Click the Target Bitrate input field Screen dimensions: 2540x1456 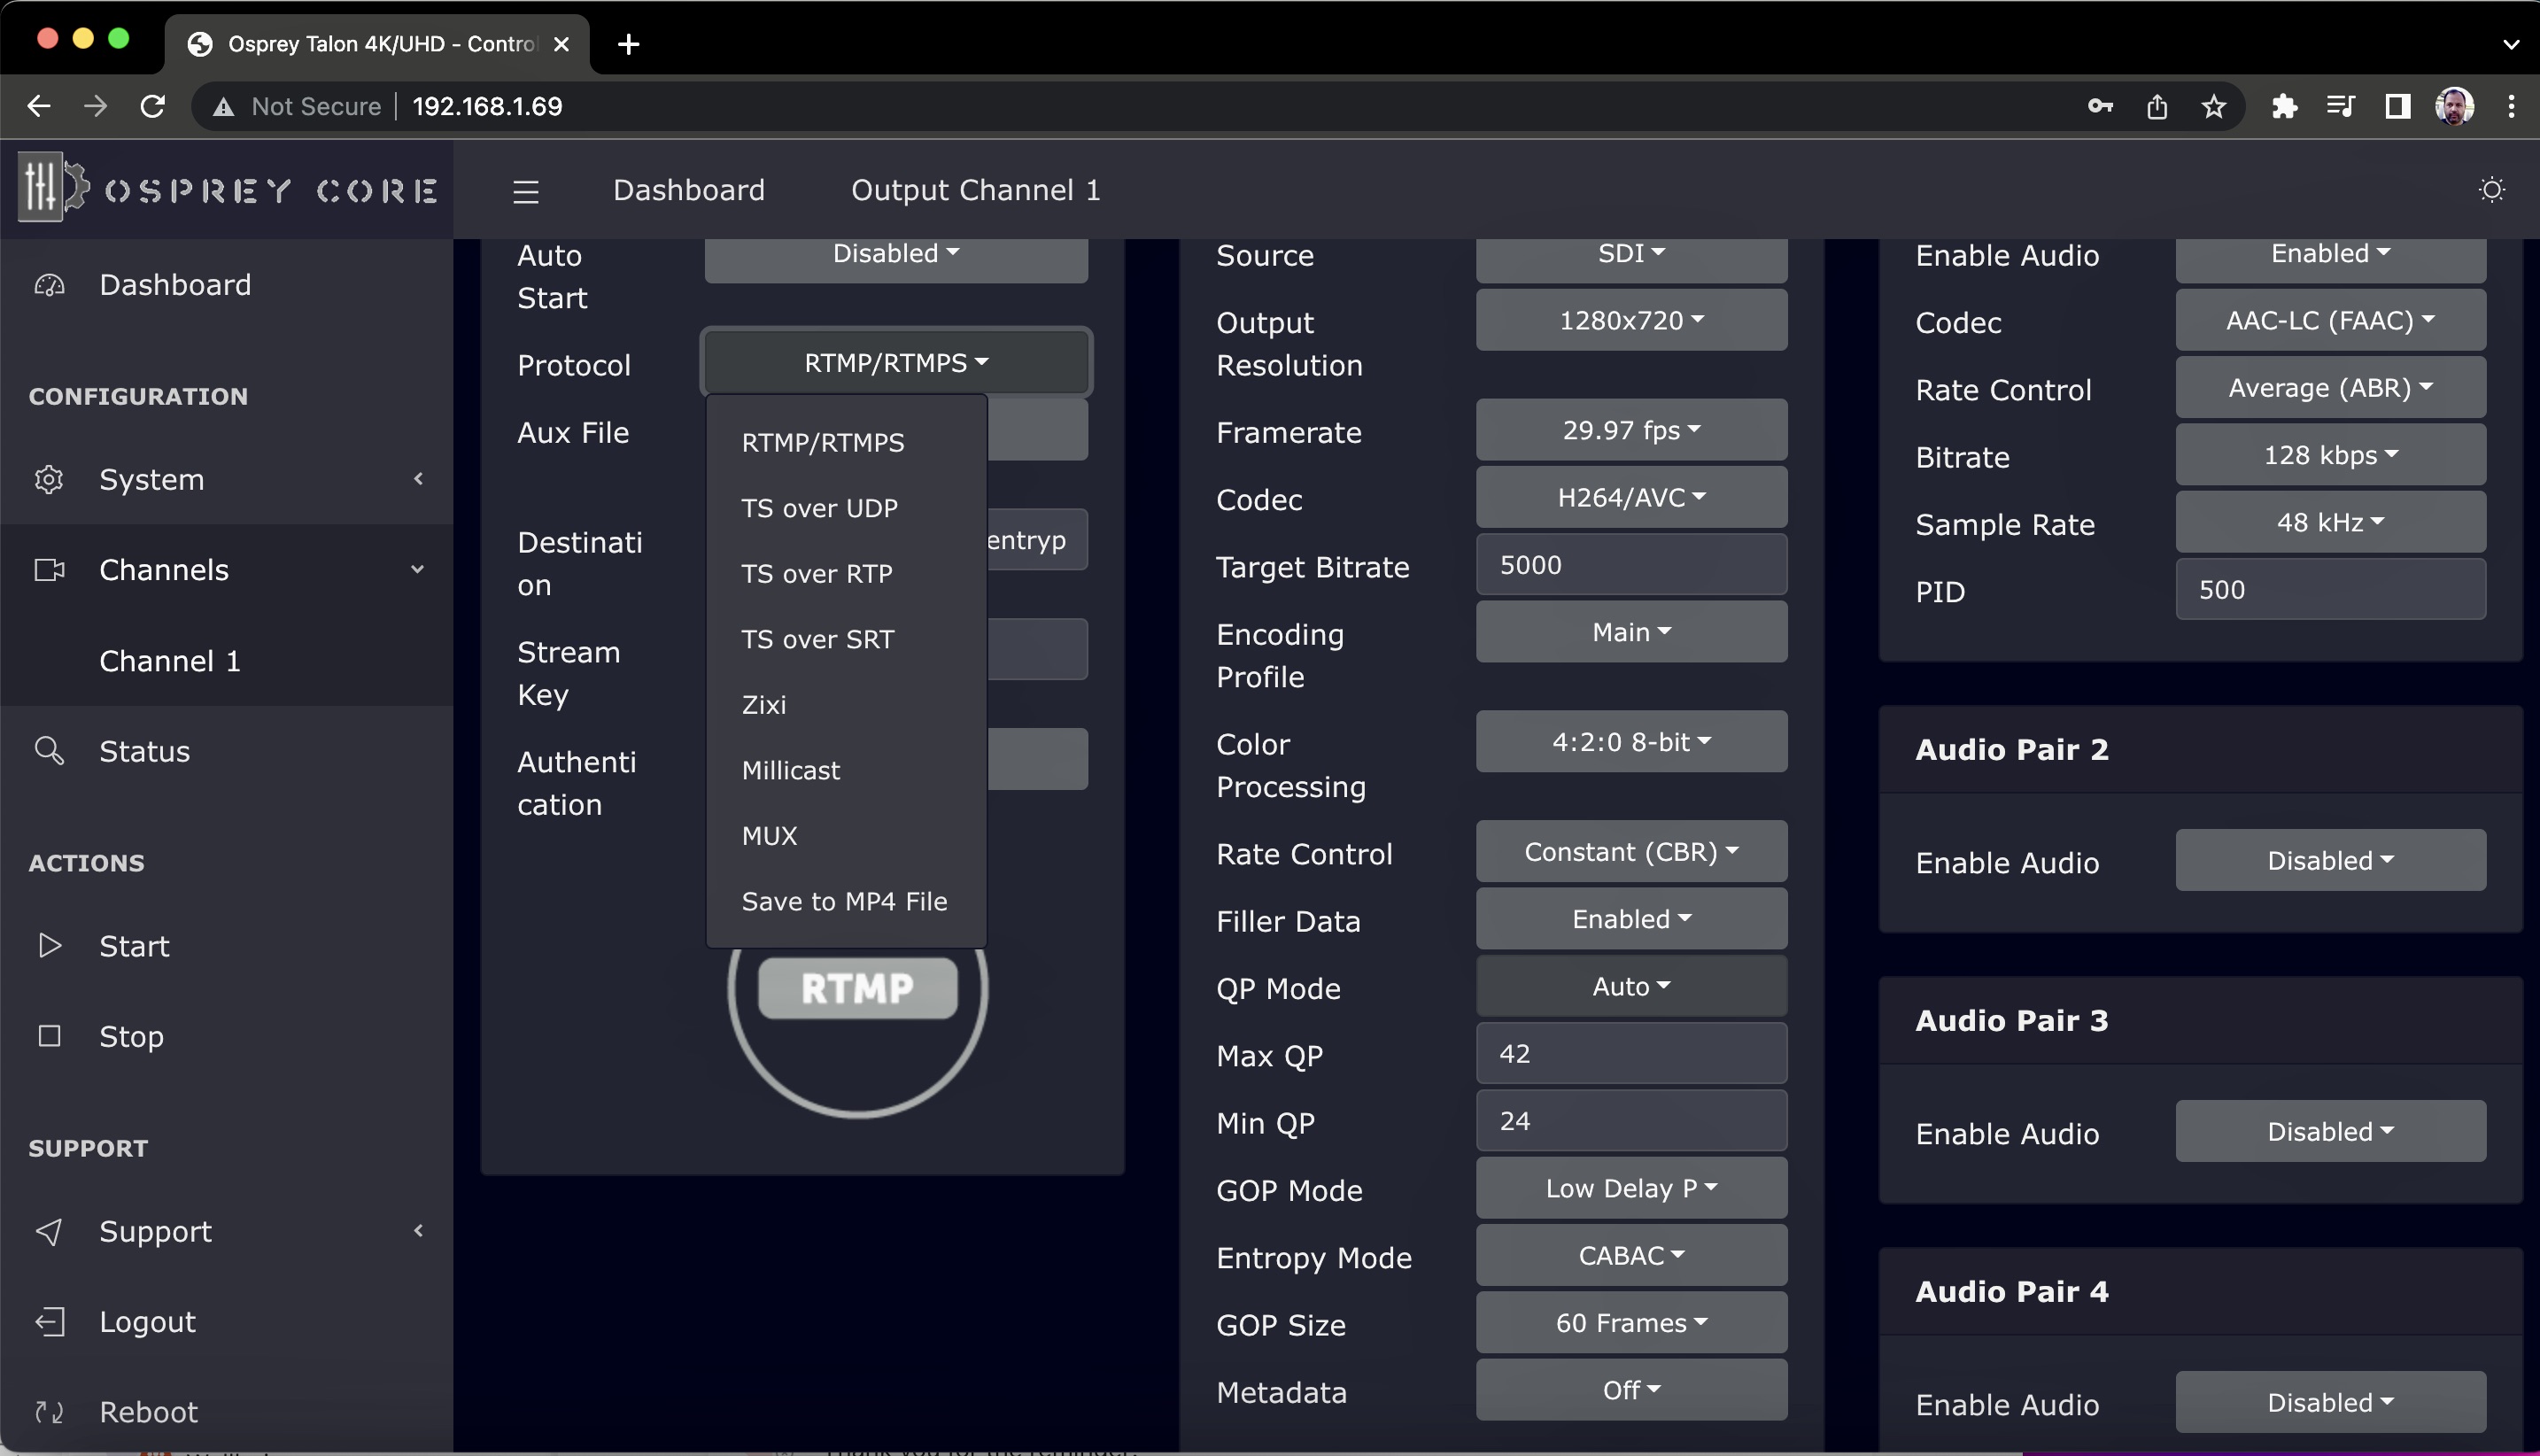click(1630, 565)
